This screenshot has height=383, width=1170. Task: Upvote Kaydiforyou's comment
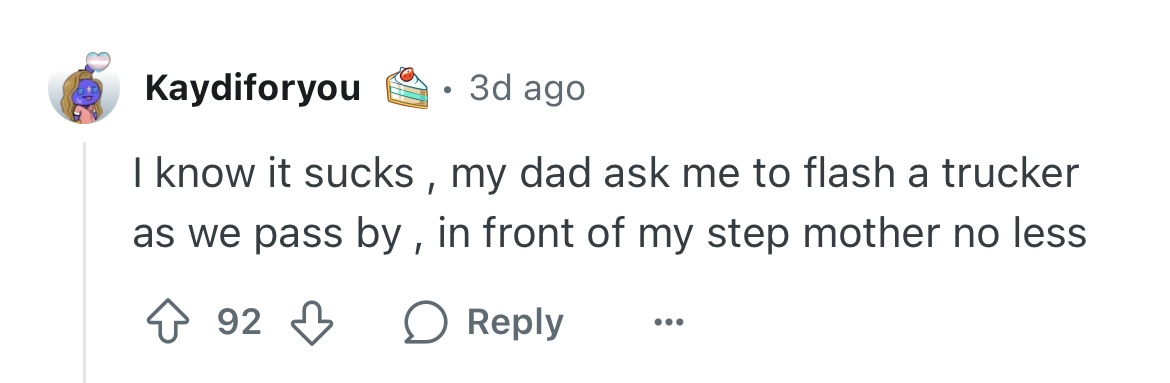(x=167, y=322)
